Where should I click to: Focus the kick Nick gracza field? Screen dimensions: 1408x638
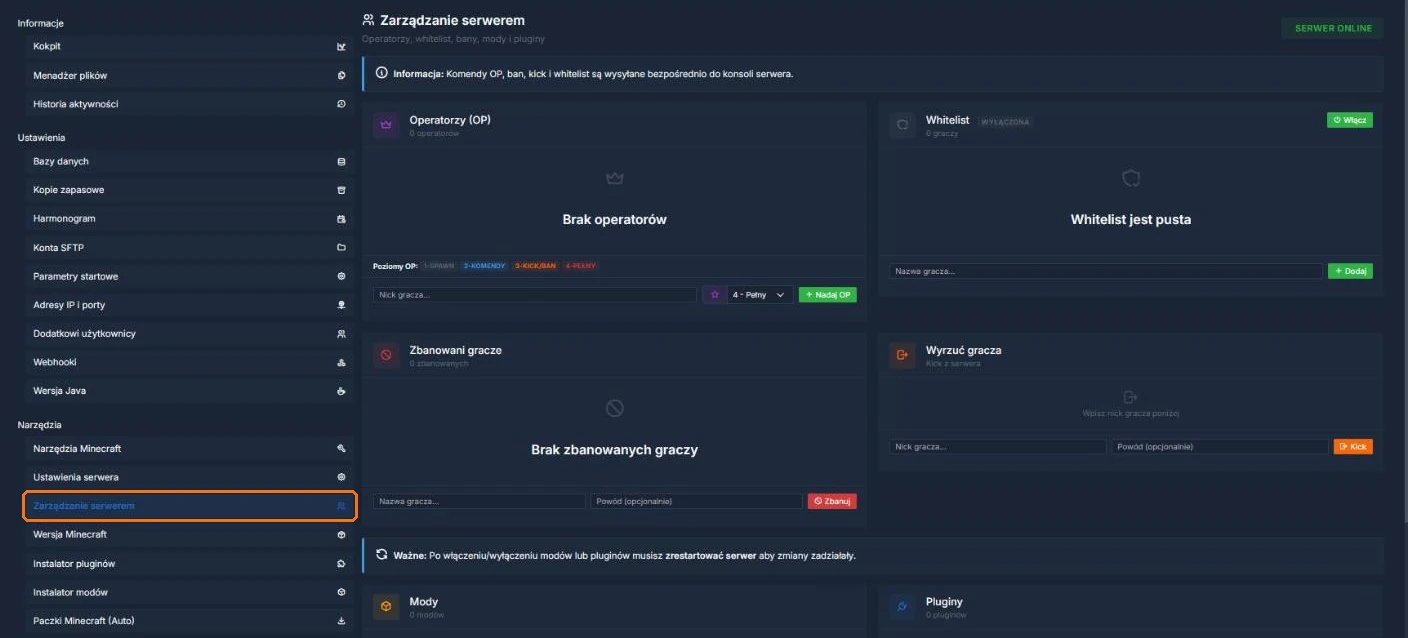click(x=998, y=447)
